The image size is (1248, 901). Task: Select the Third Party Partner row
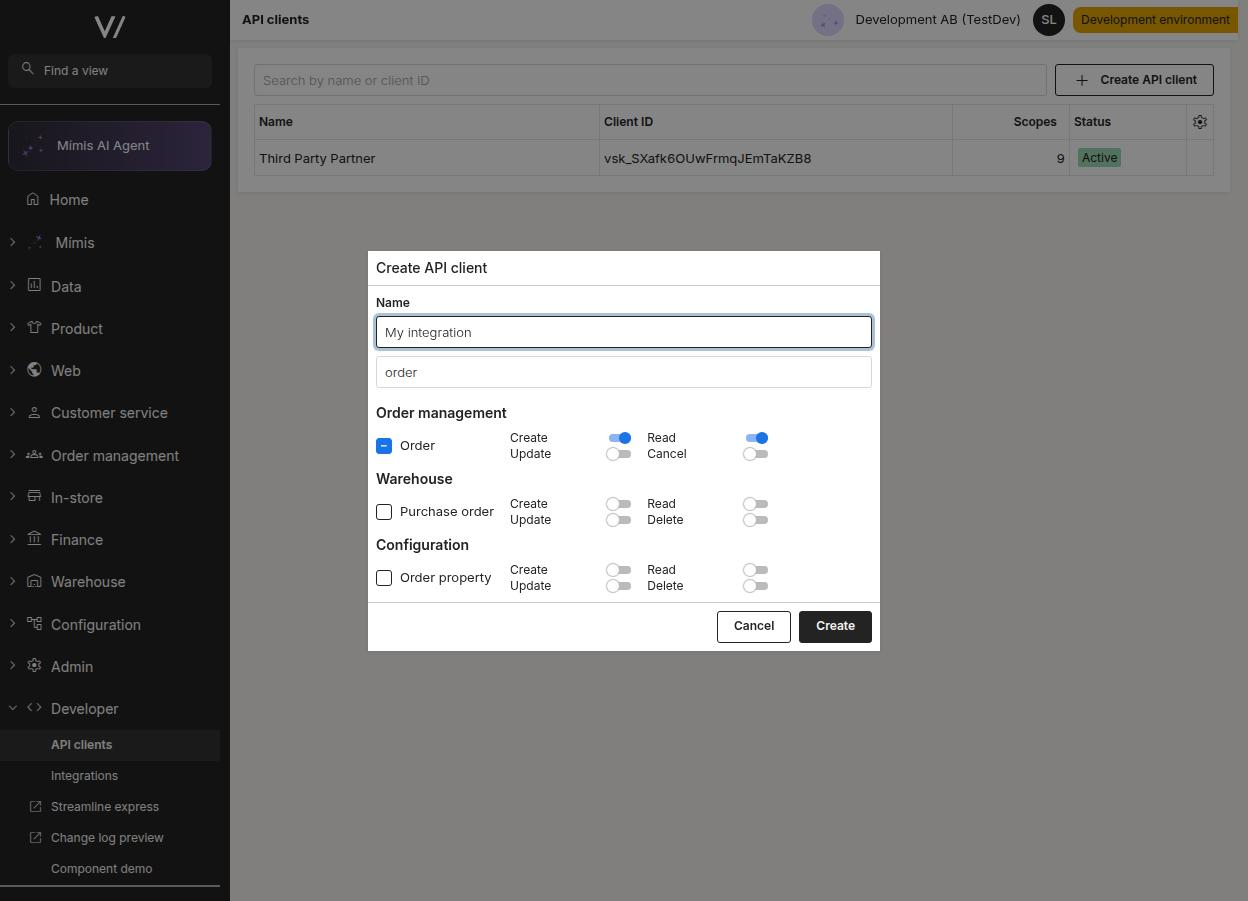734,158
